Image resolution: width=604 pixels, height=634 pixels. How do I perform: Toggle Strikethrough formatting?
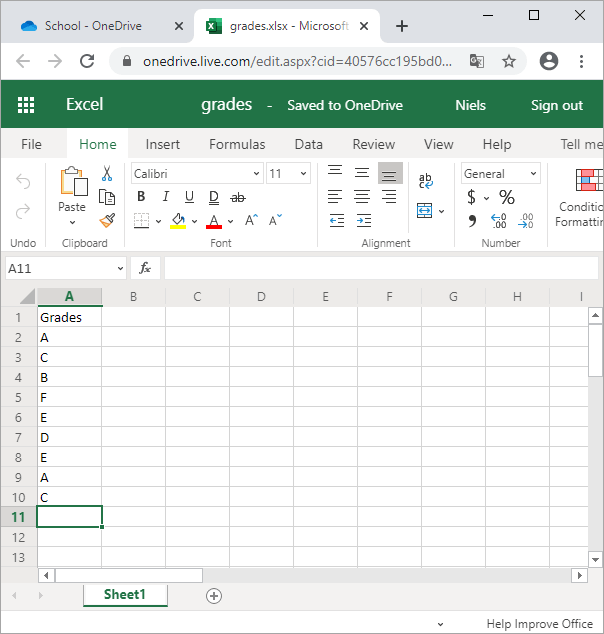coord(237,197)
